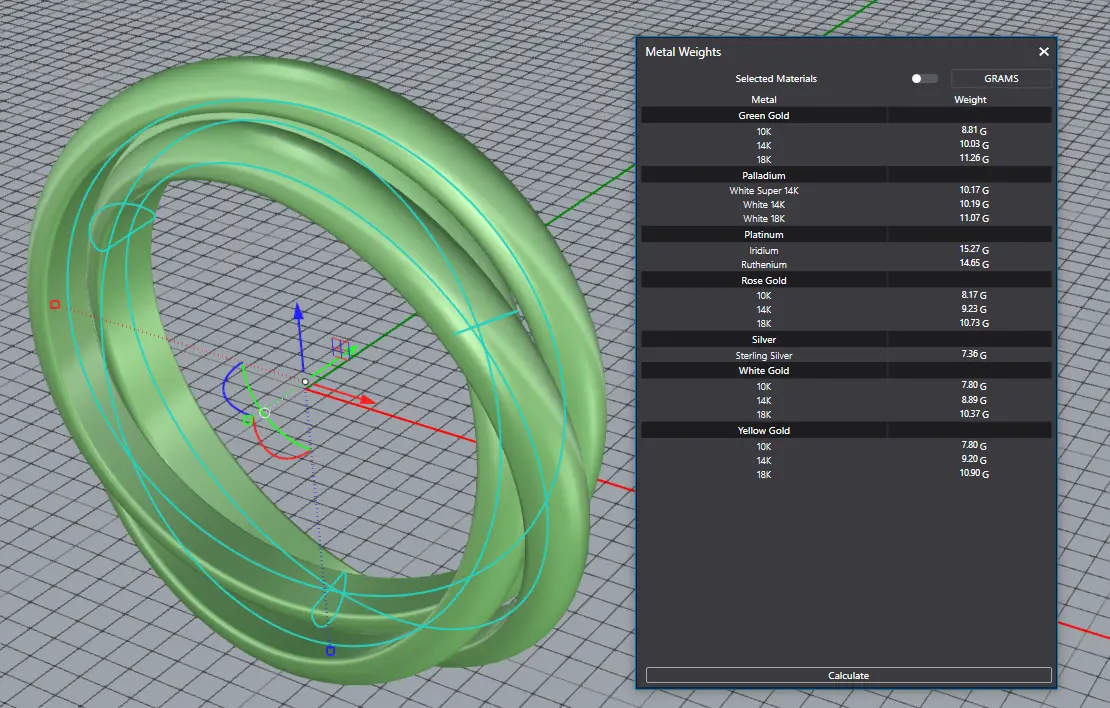
Task: Collapse the Yellow Gold group header
Action: coord(764,430)
